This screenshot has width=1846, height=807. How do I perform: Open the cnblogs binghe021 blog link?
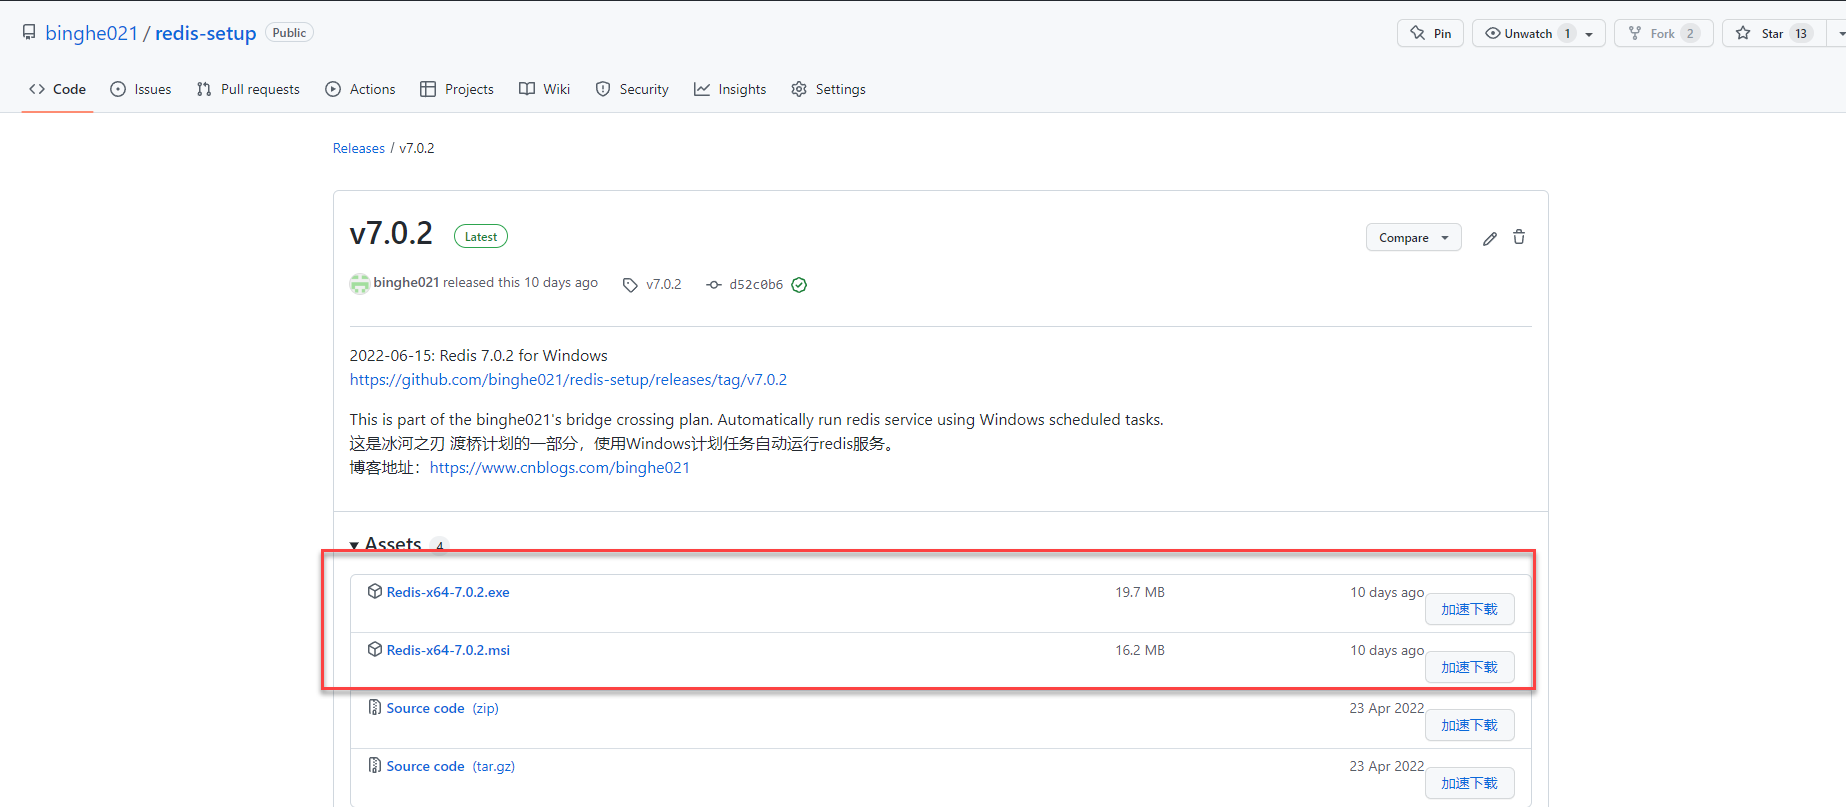[560, 468]
